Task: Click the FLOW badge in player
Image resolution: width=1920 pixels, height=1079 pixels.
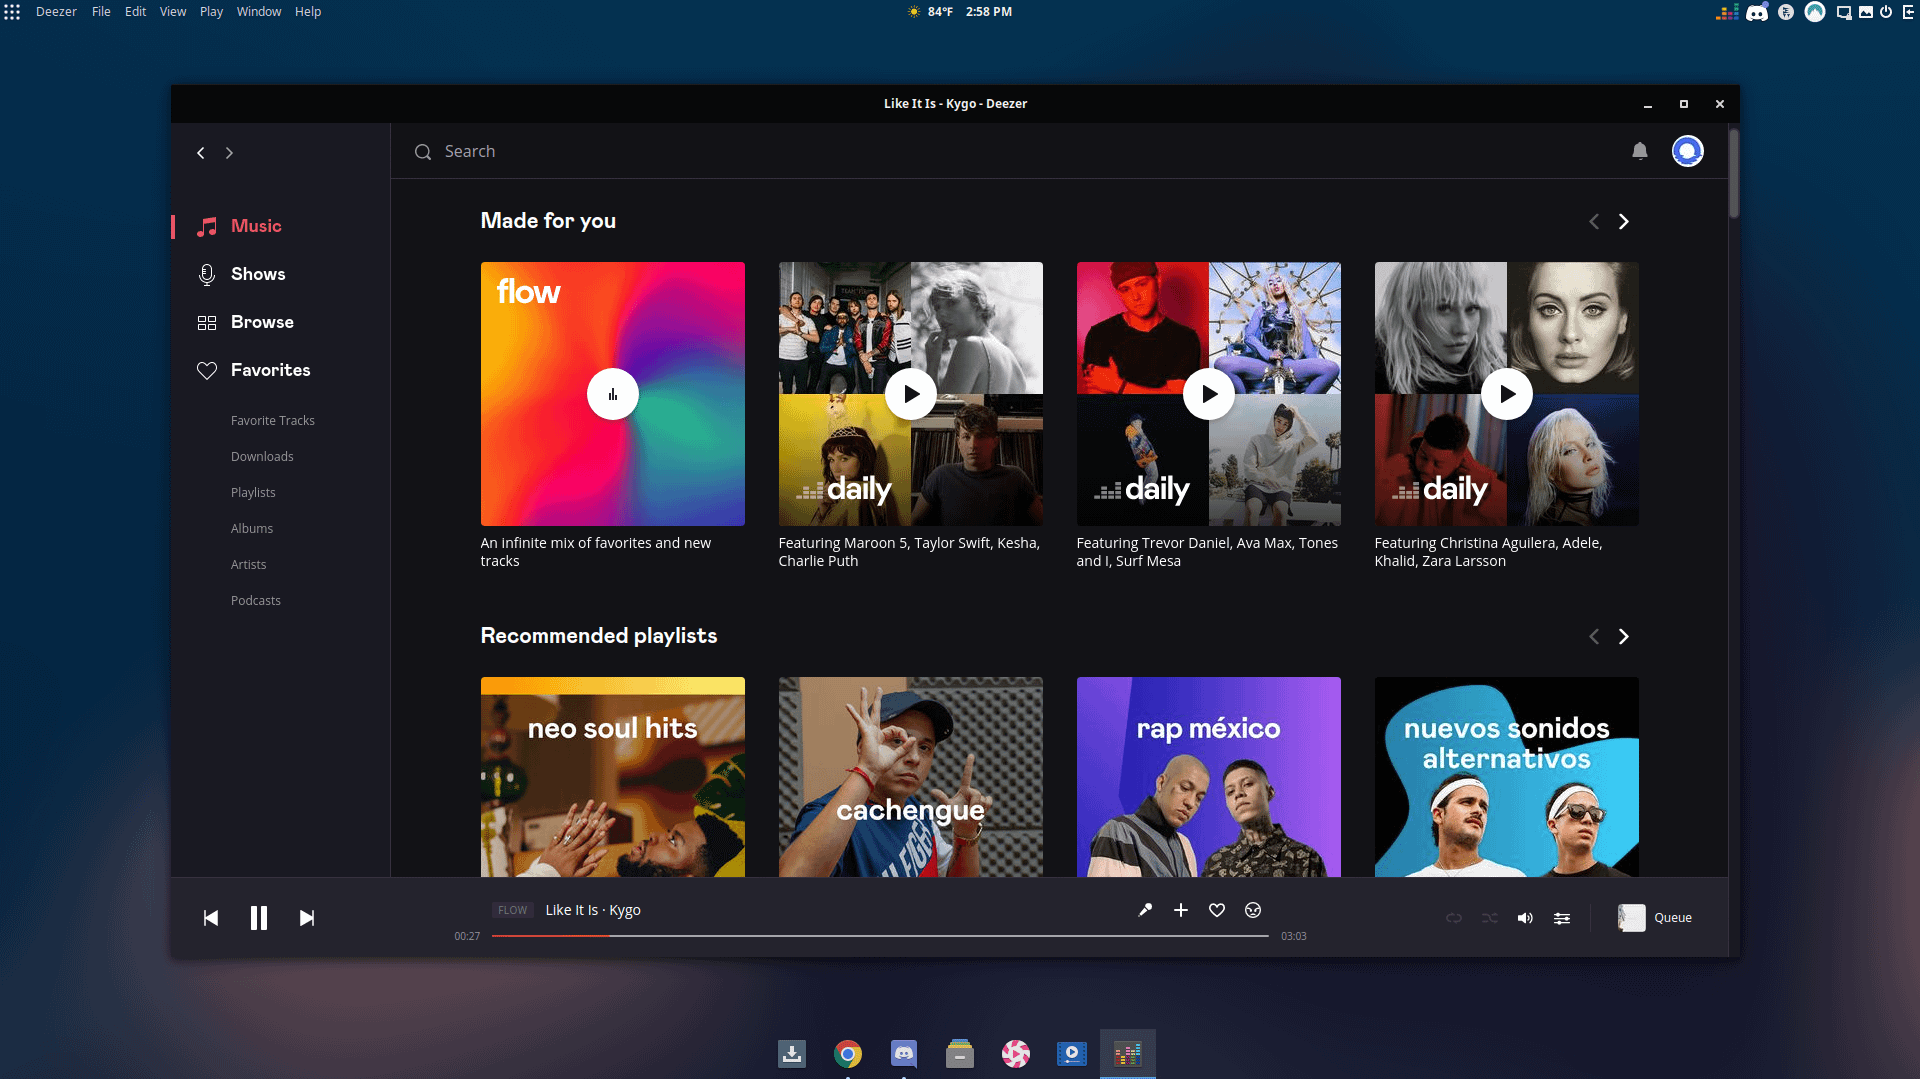Action: click(512, 910)
